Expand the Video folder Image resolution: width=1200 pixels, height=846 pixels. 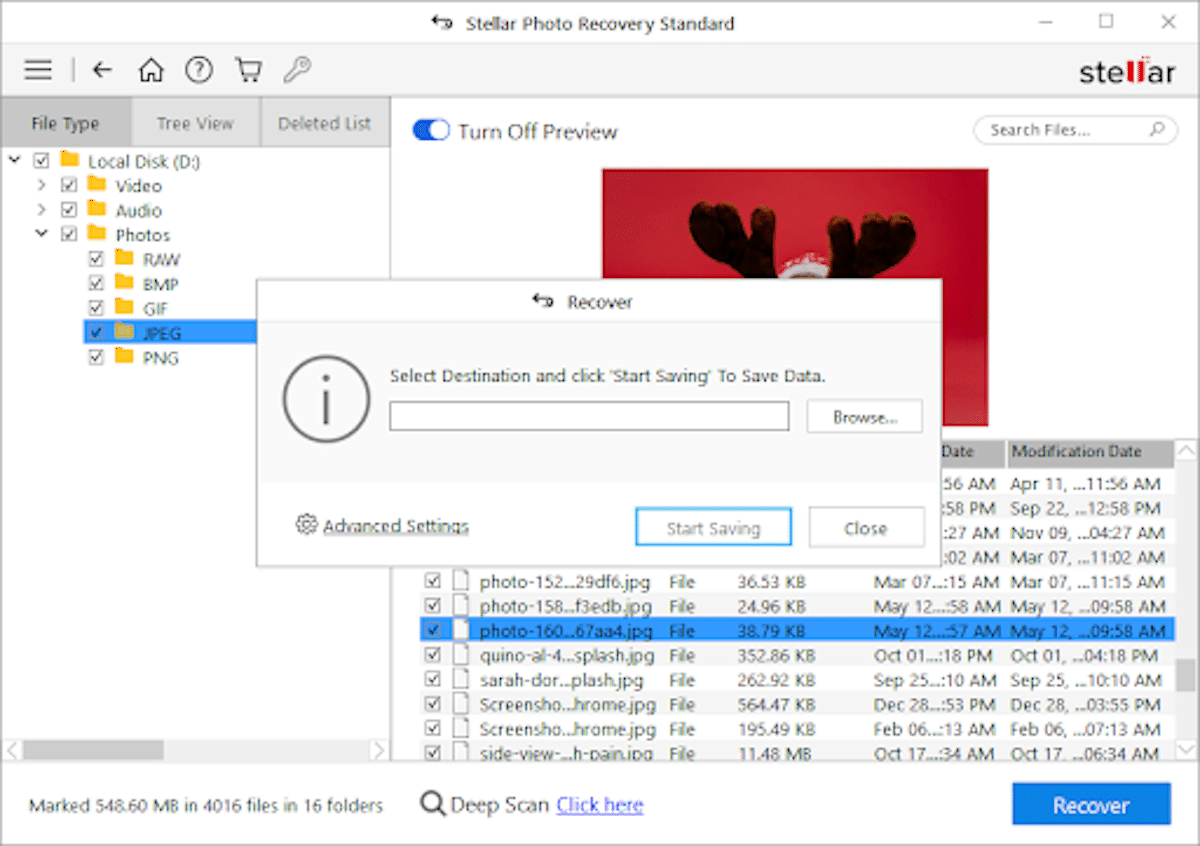(41, 185)
